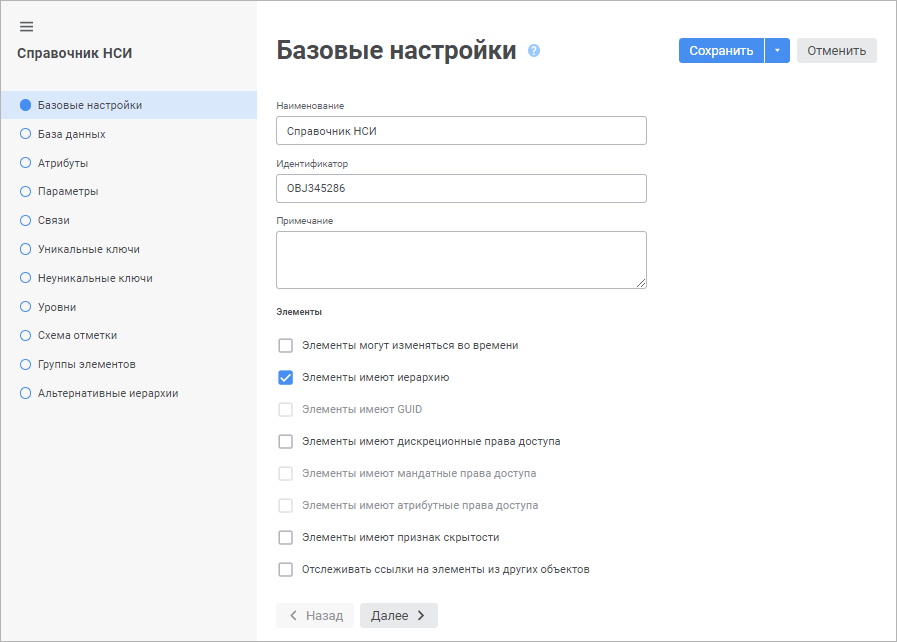
Task: Open the hamburger menu icon
Action: click(x=26, y=26)
